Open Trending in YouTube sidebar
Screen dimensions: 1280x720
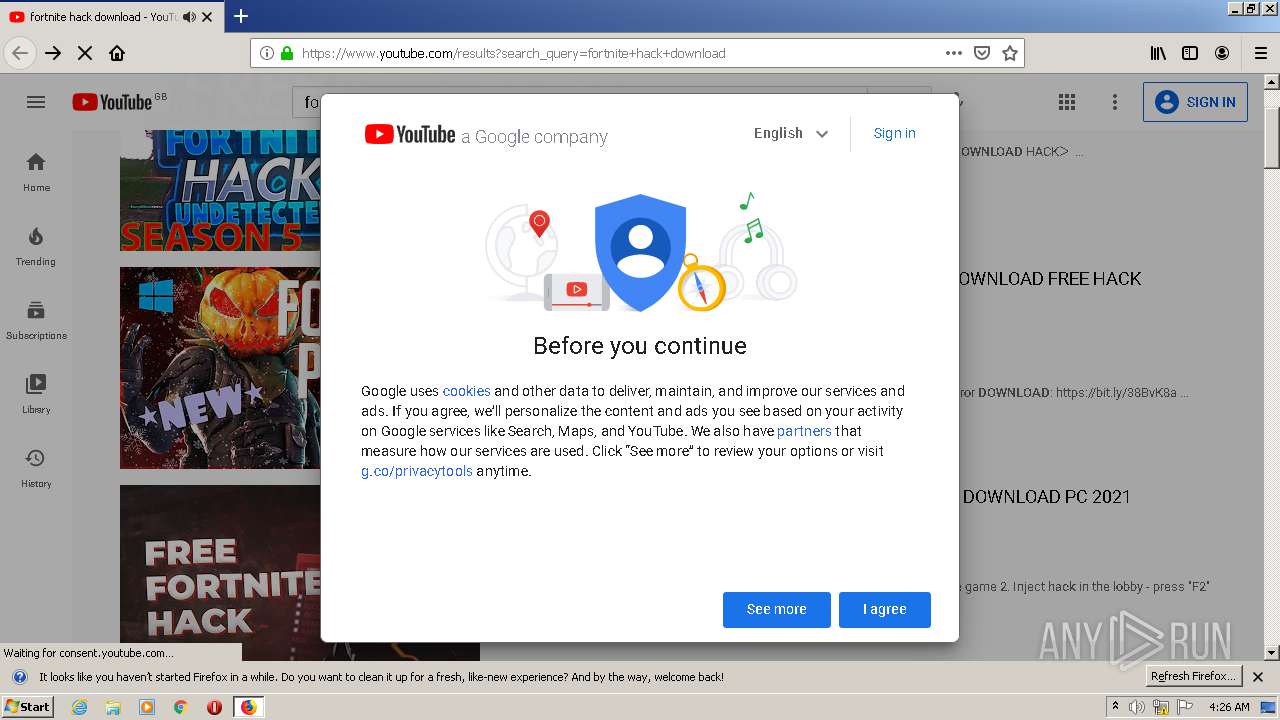[x=36, y=246]
